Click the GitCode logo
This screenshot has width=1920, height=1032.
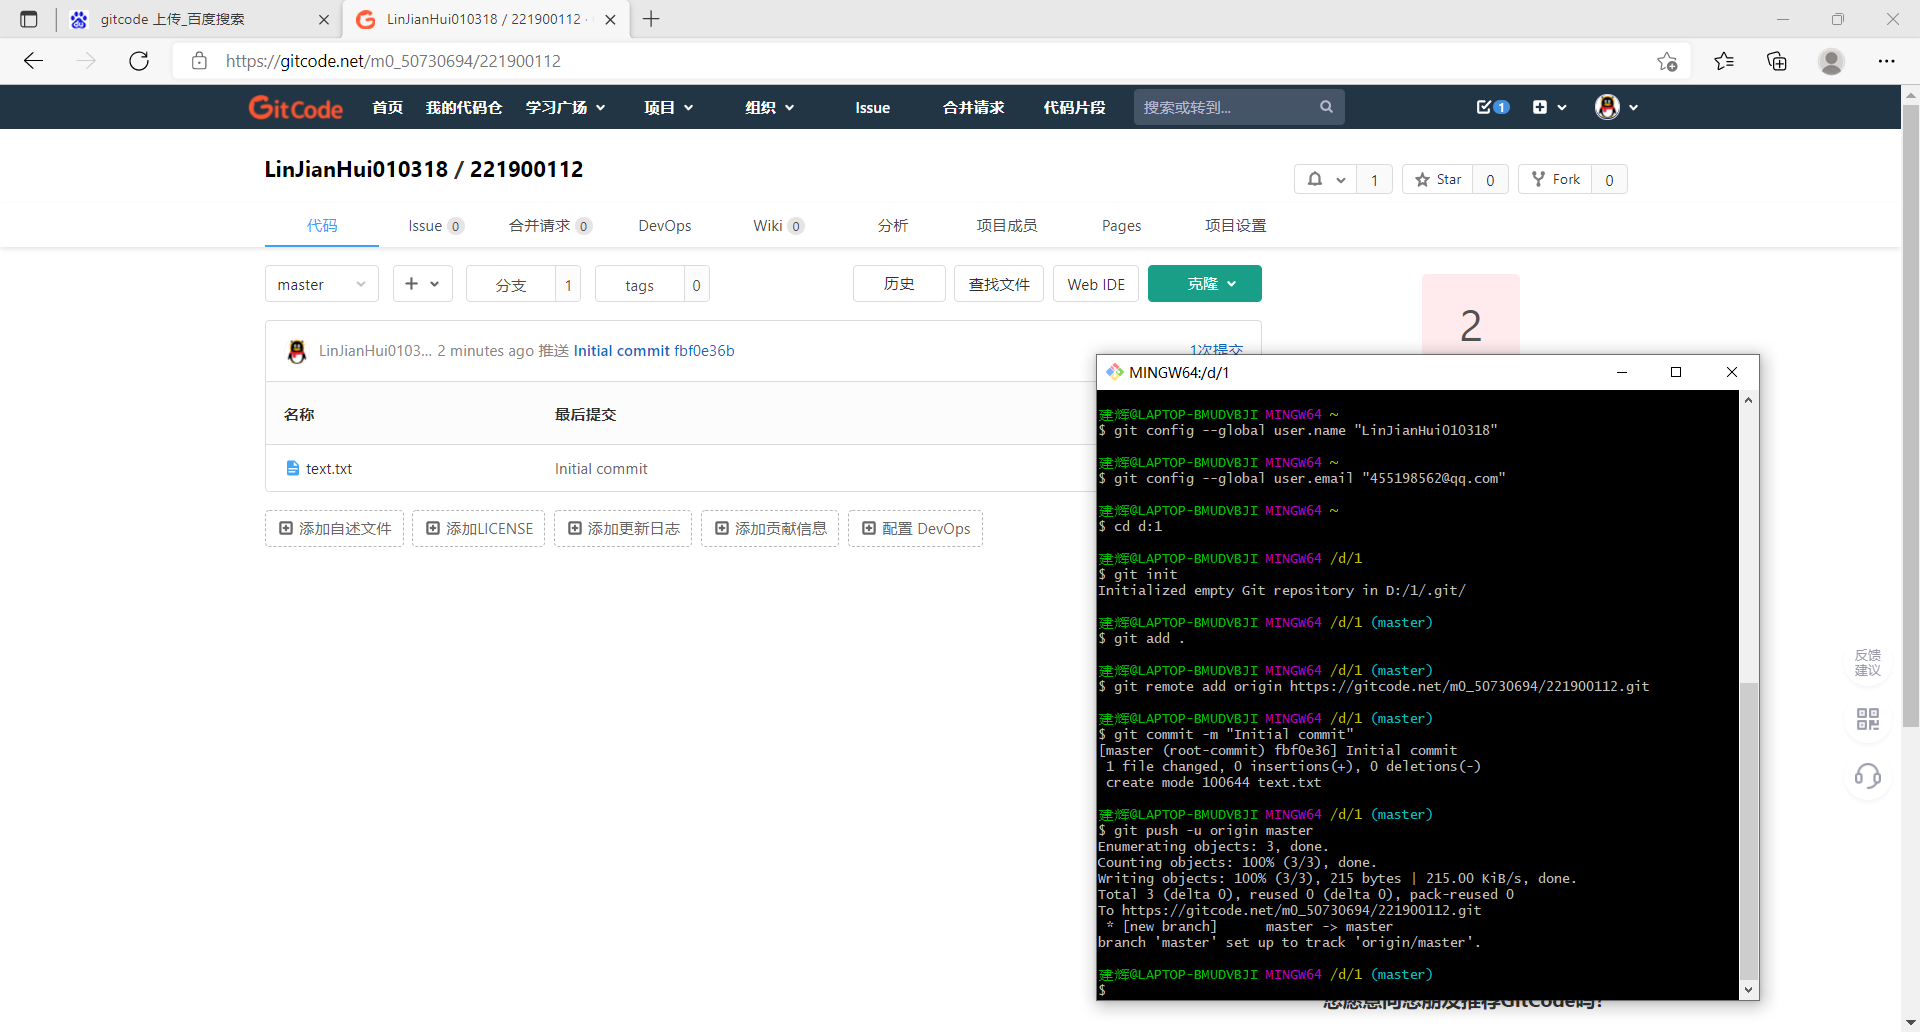pyautogui.click(x=295, y=107)
